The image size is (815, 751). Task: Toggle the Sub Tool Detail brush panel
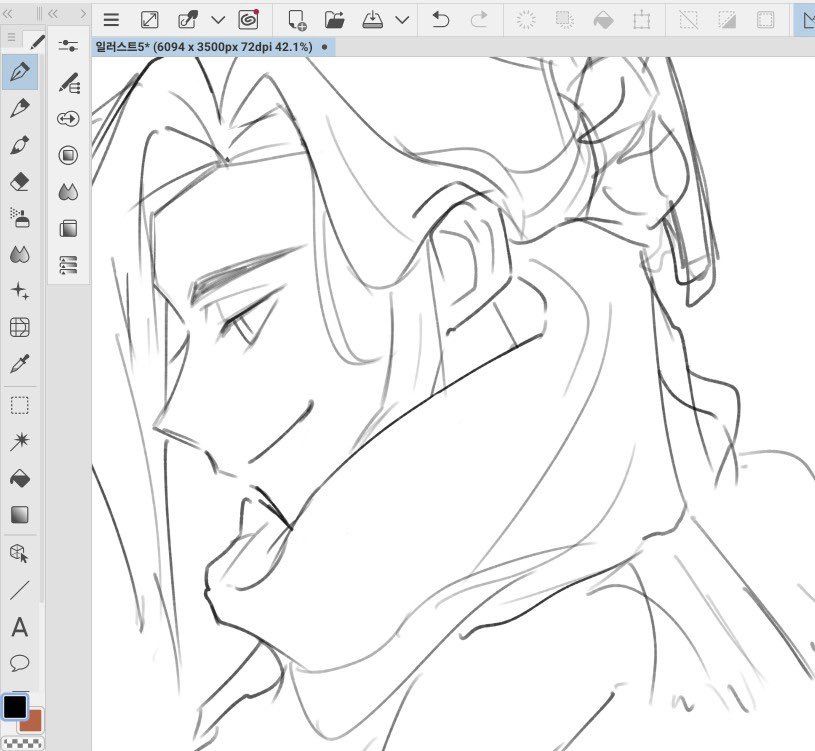[x=68, y=83]
